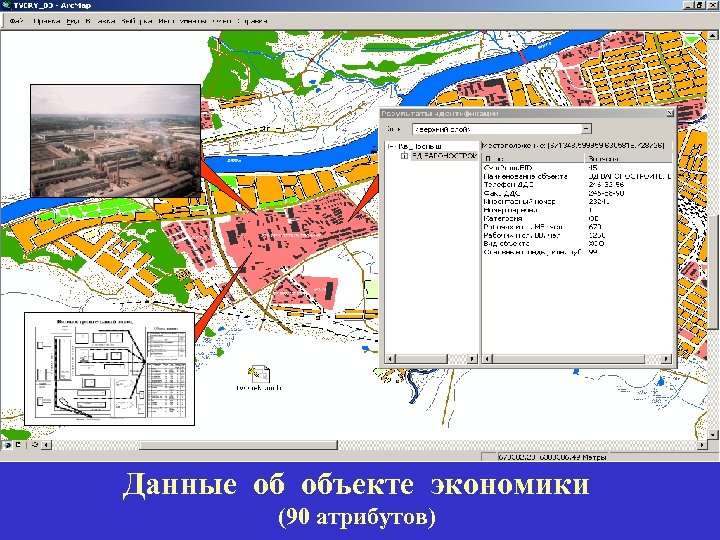Click the ArcMap title bar application icon

(6, 6)
